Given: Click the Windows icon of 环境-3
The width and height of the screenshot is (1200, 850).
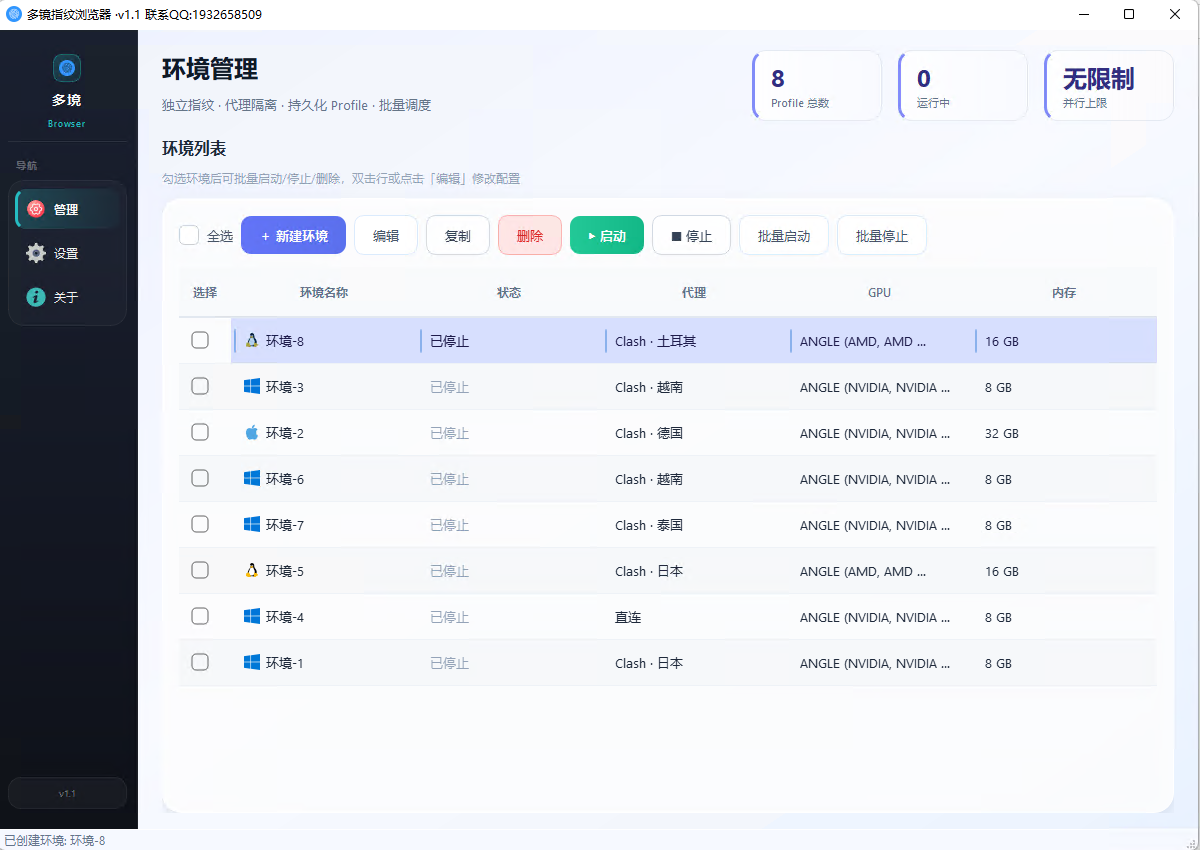Looking at the screenshot, I should pos(252,386).
